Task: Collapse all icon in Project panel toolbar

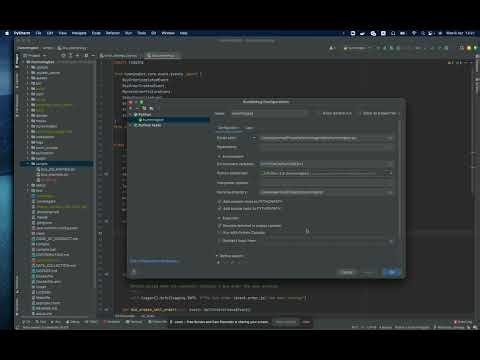Action: (x=78, y=55)
